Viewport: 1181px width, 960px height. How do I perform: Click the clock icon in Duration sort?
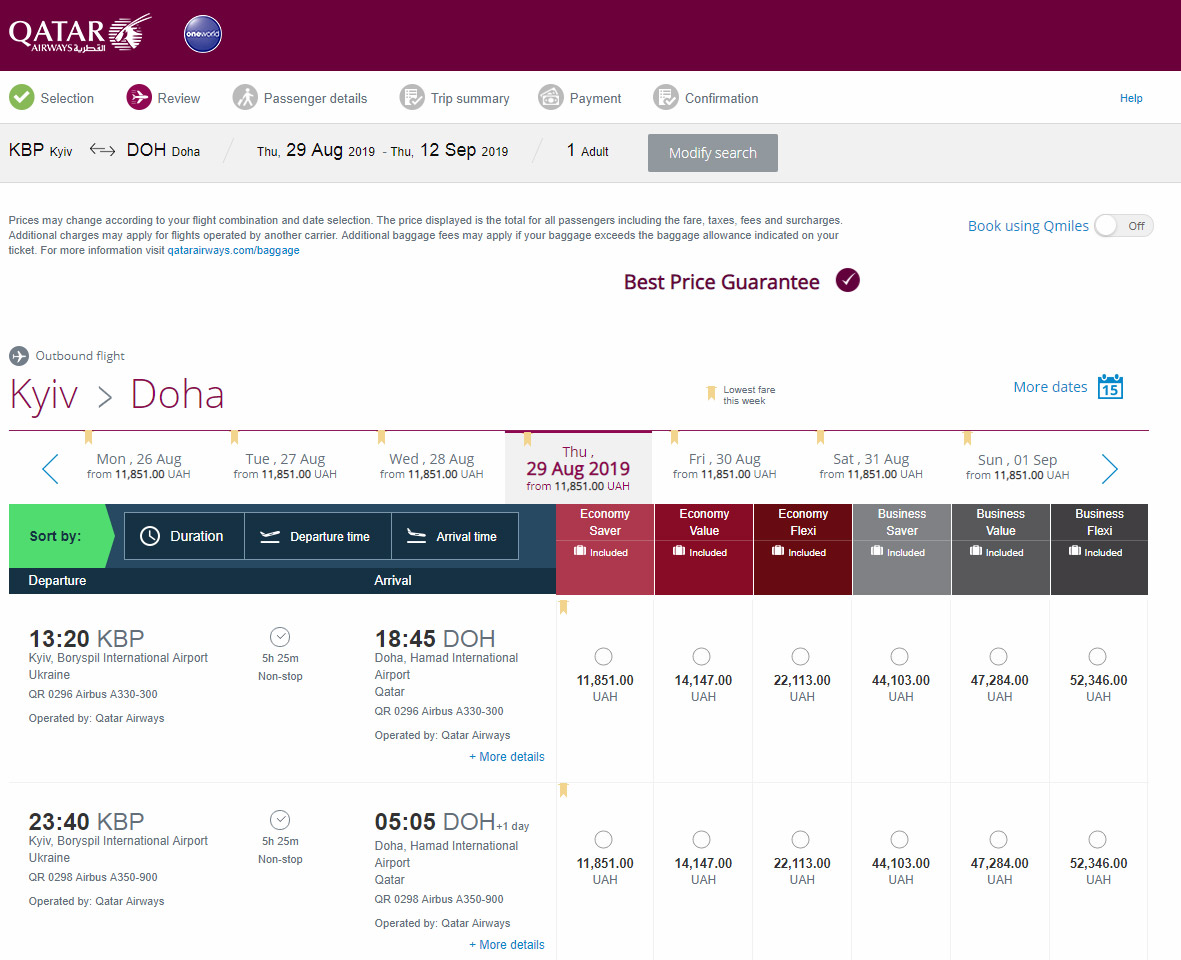point(150,536)
